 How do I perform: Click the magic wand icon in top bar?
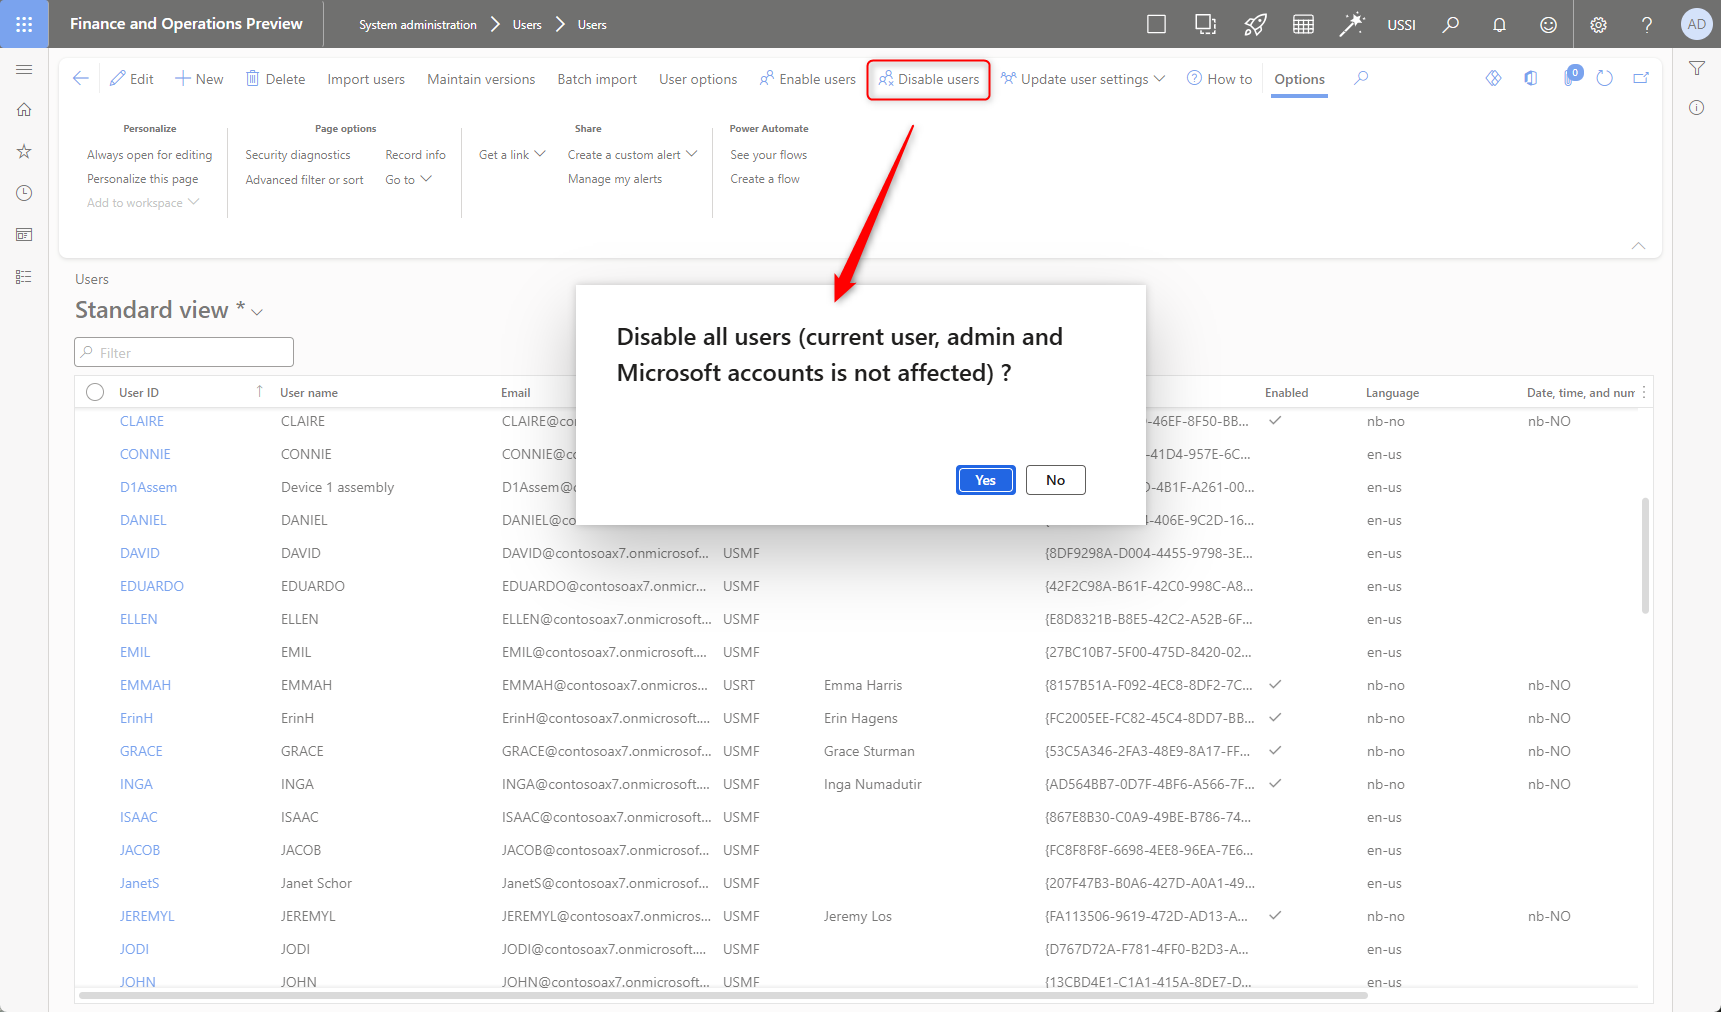pyautogui.click(x=1352, y=24)
